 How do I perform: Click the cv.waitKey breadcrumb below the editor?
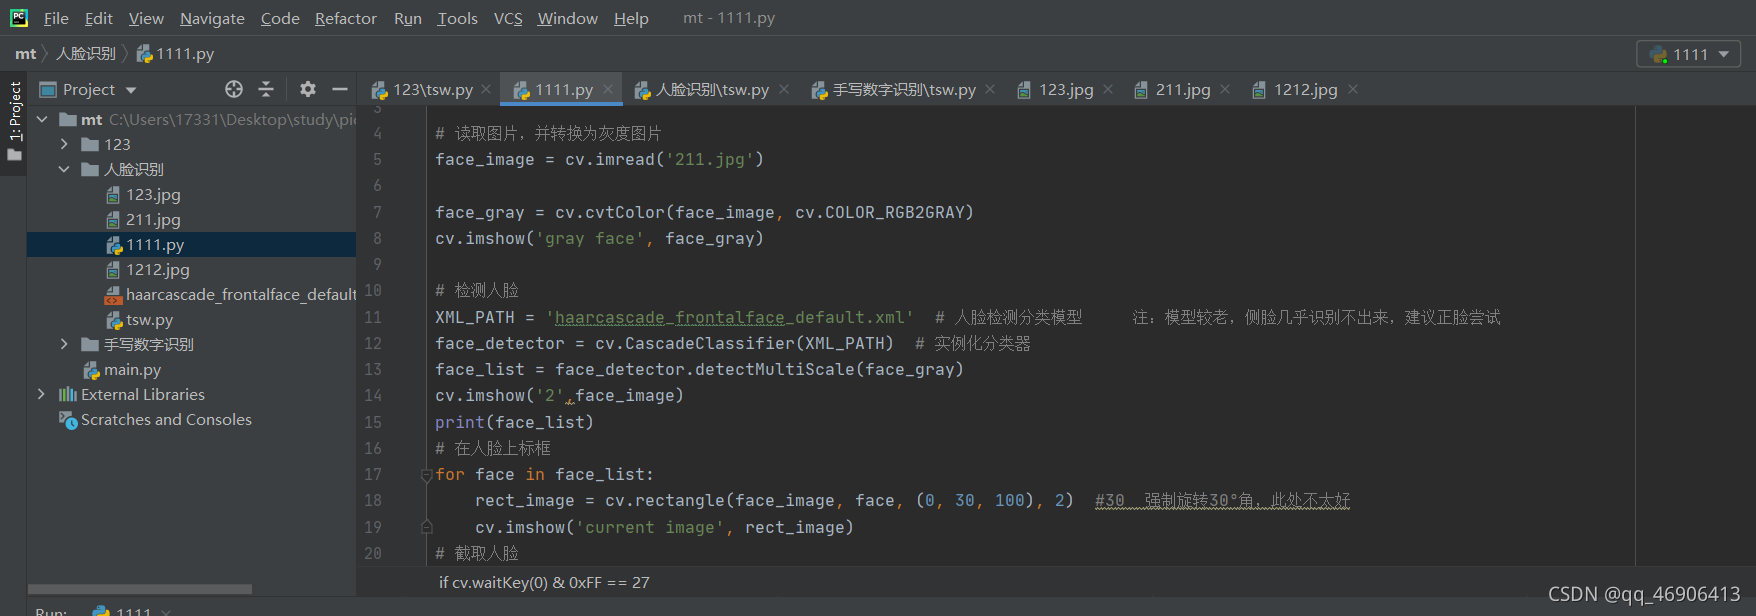pyautogui.click(x=544, y=582)
